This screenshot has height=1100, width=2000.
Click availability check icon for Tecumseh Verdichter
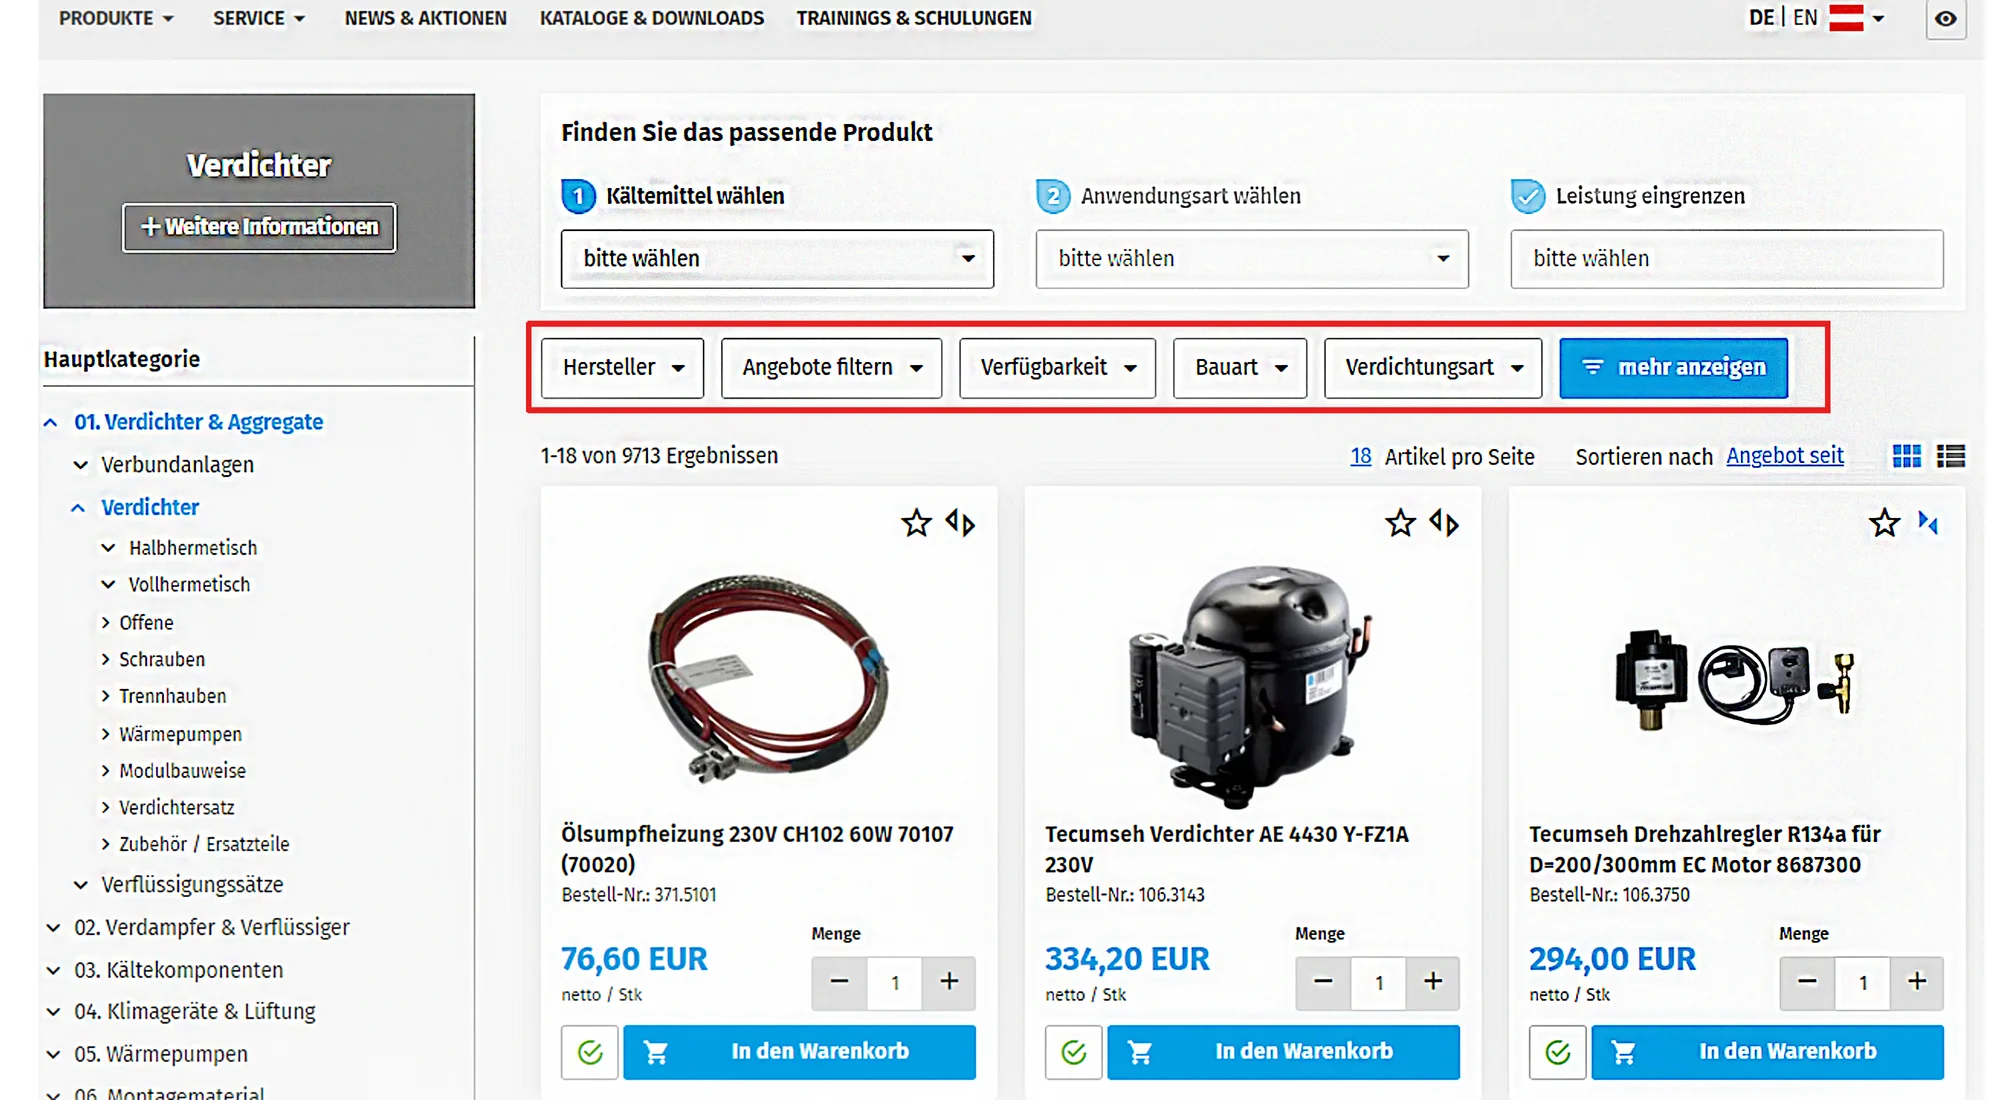(x=1074, y=1052)
